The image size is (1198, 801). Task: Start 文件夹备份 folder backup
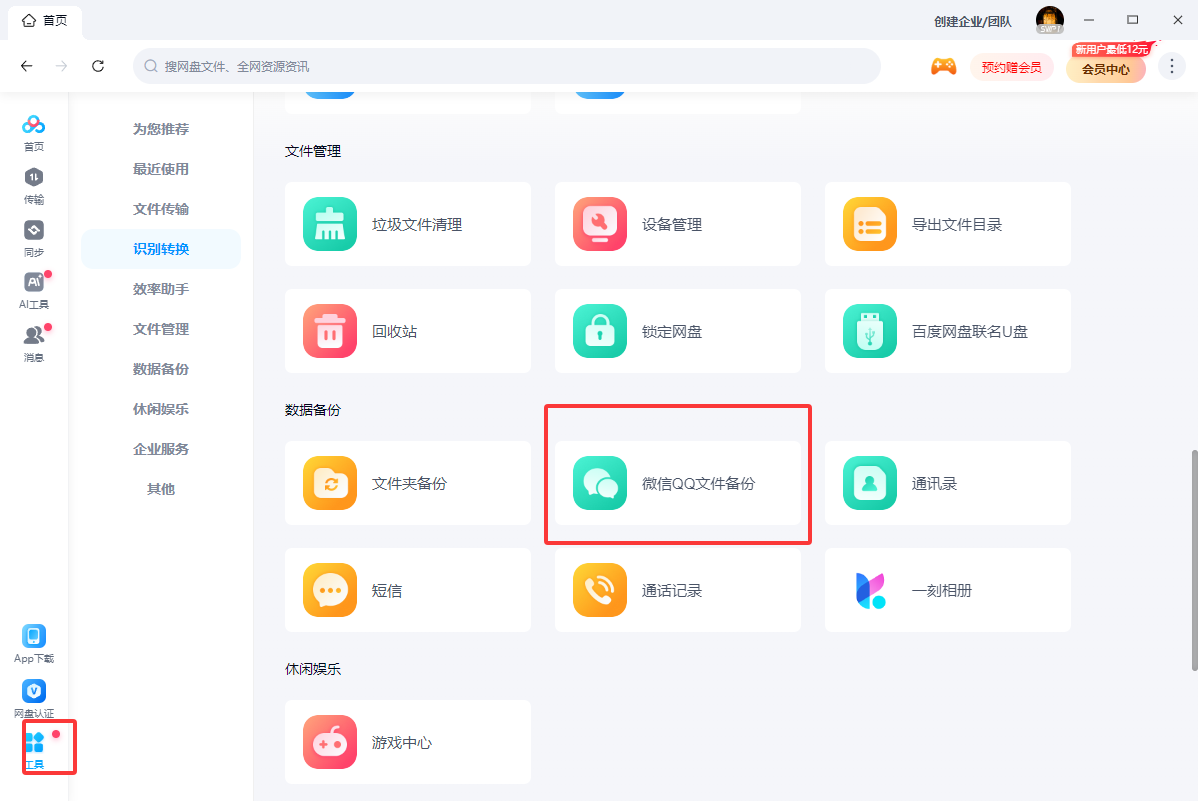[x=407, y=482]
